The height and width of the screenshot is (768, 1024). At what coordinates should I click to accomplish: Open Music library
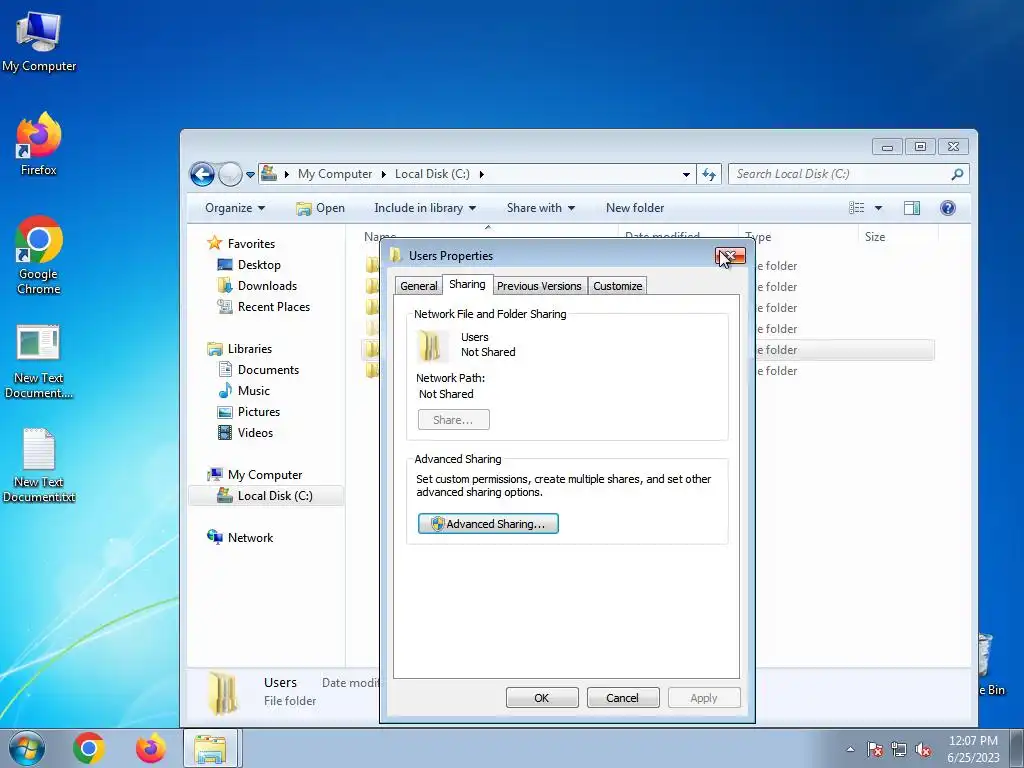click(253, 391)
